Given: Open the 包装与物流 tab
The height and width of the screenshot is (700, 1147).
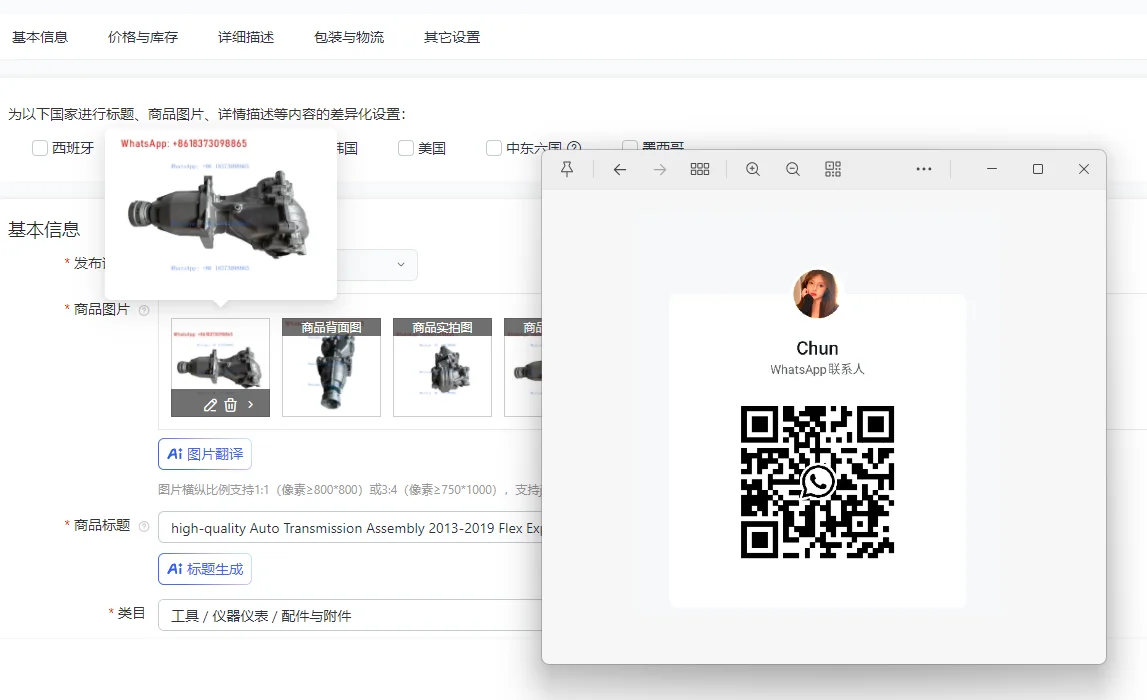Looking at the screenshot, I should click(348, 37).
